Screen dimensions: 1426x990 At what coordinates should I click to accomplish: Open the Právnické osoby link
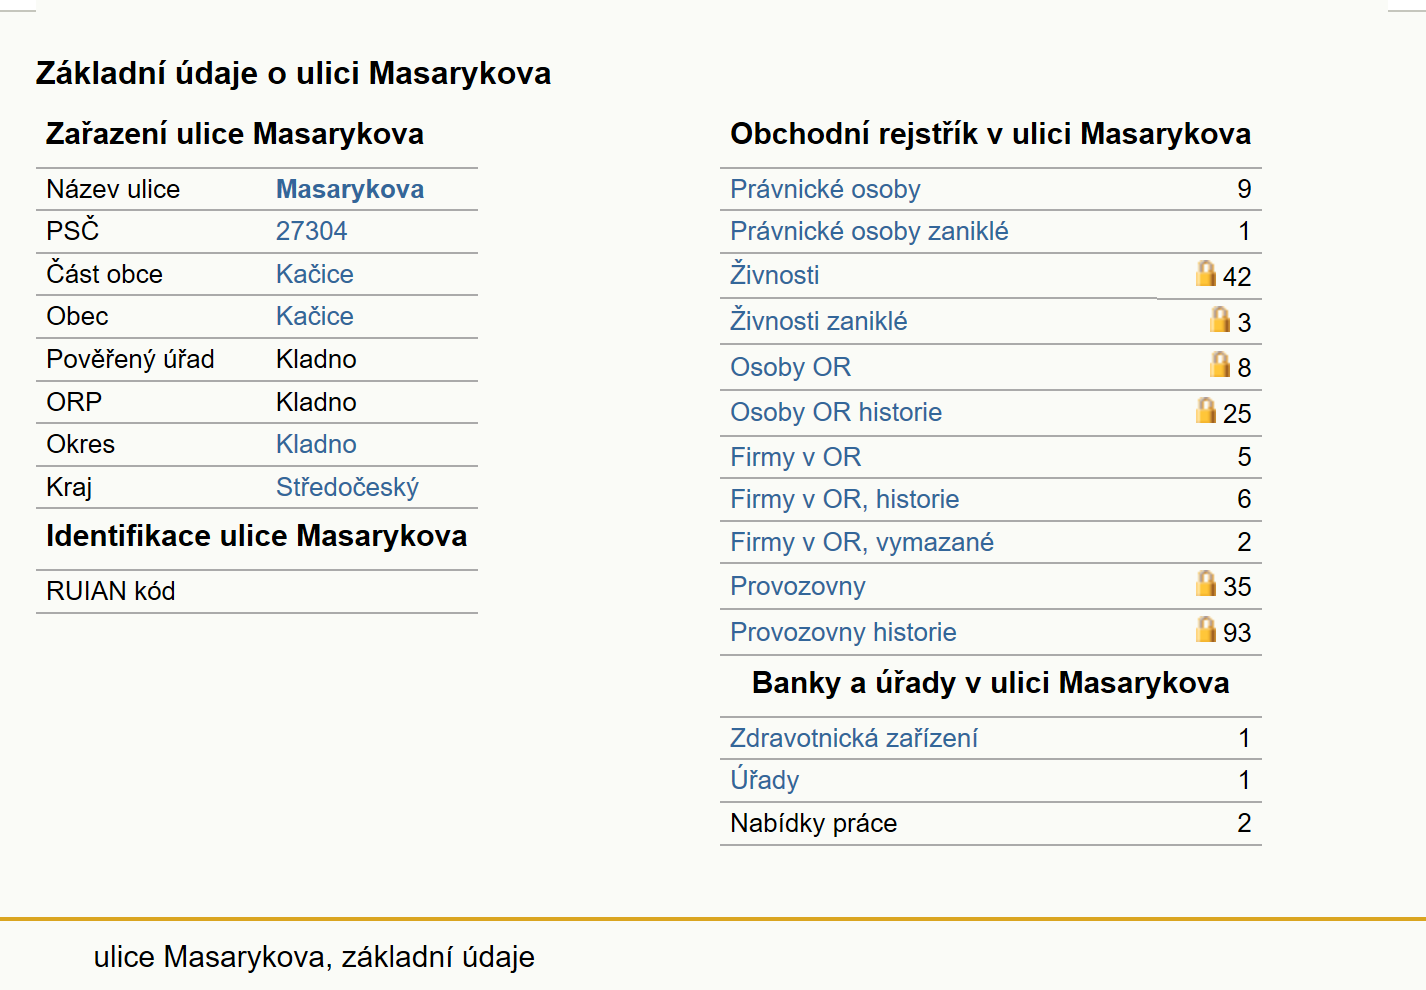[825, 189]
